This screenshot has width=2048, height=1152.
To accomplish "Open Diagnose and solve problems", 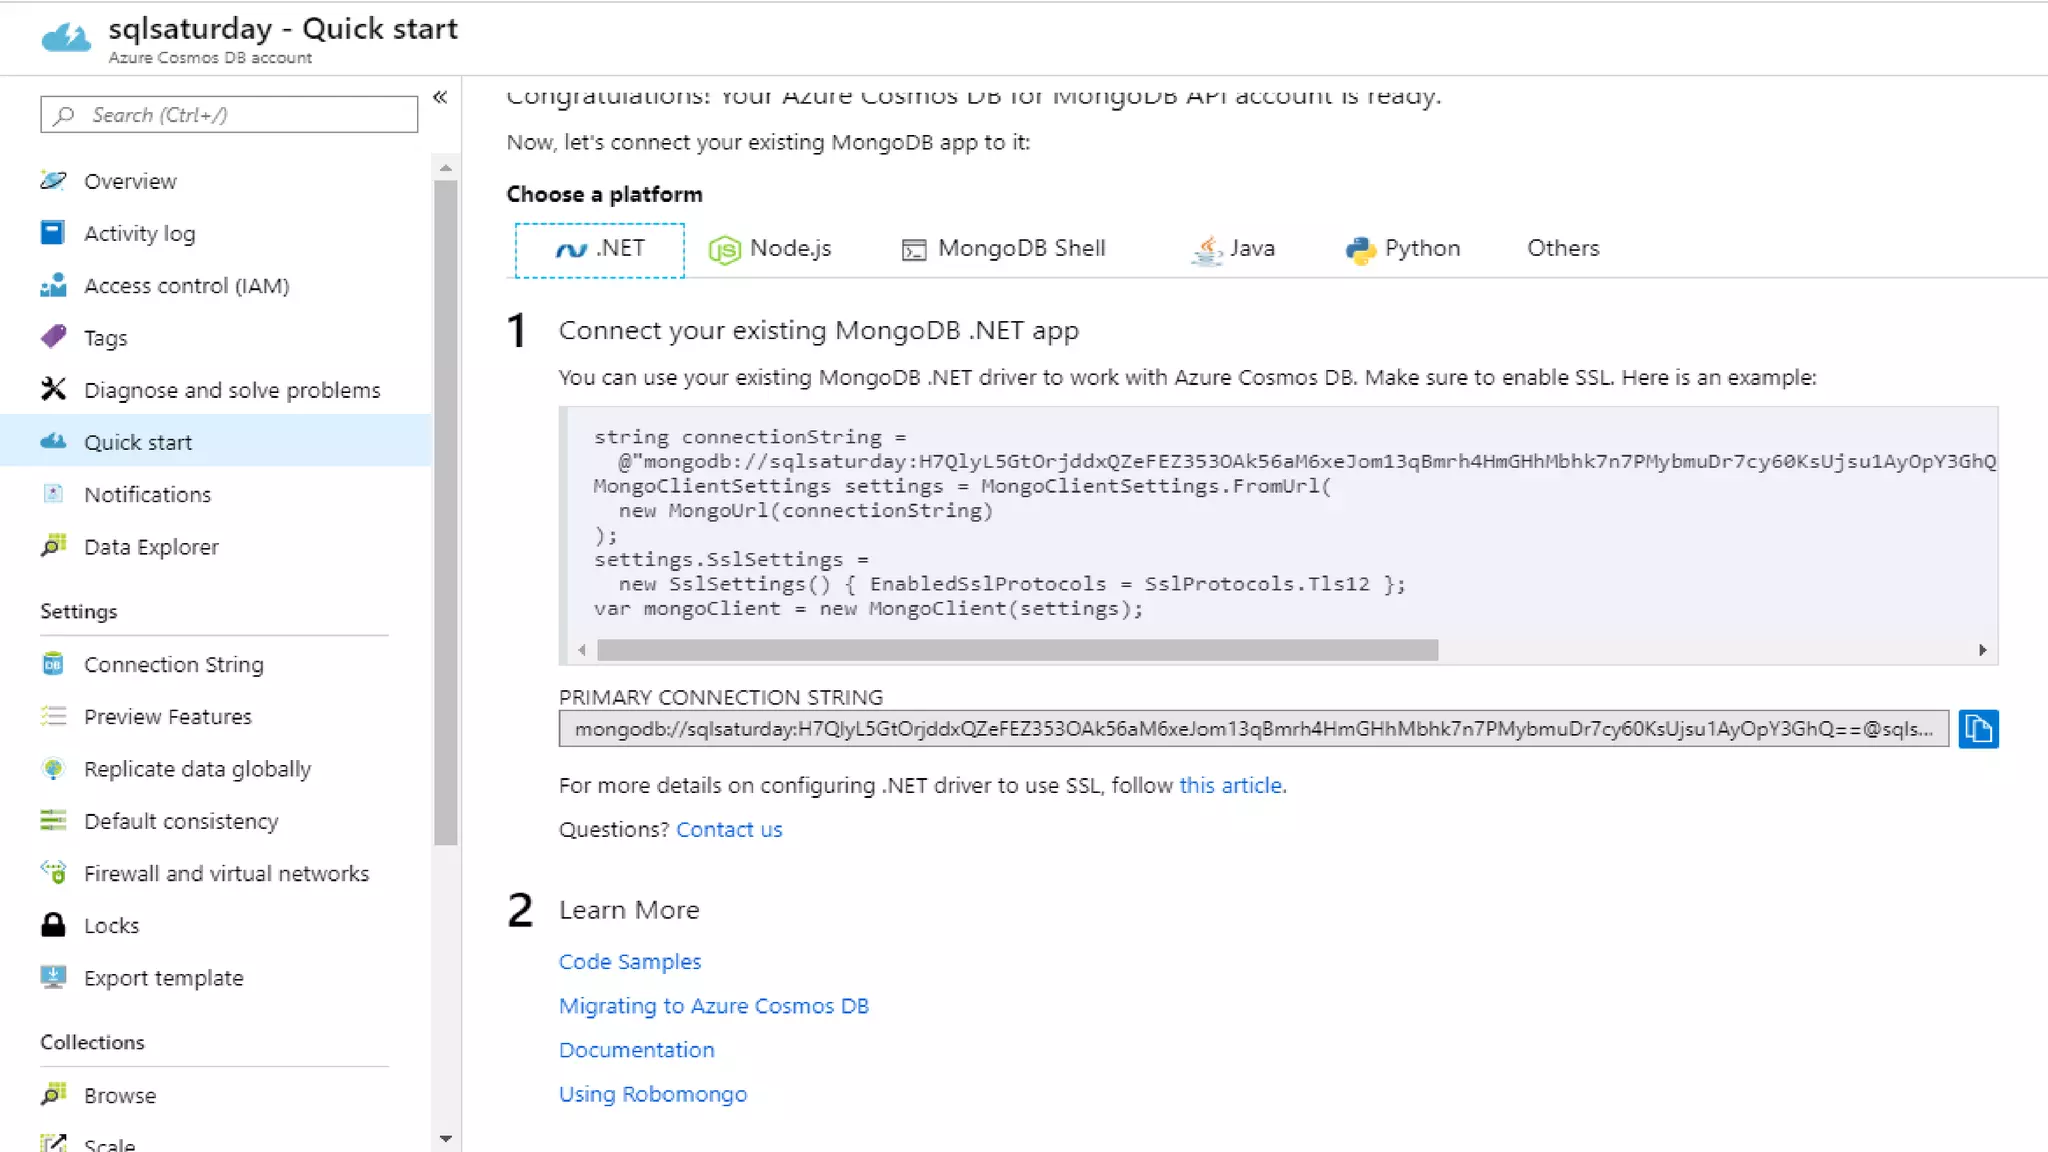I will 231,390.
